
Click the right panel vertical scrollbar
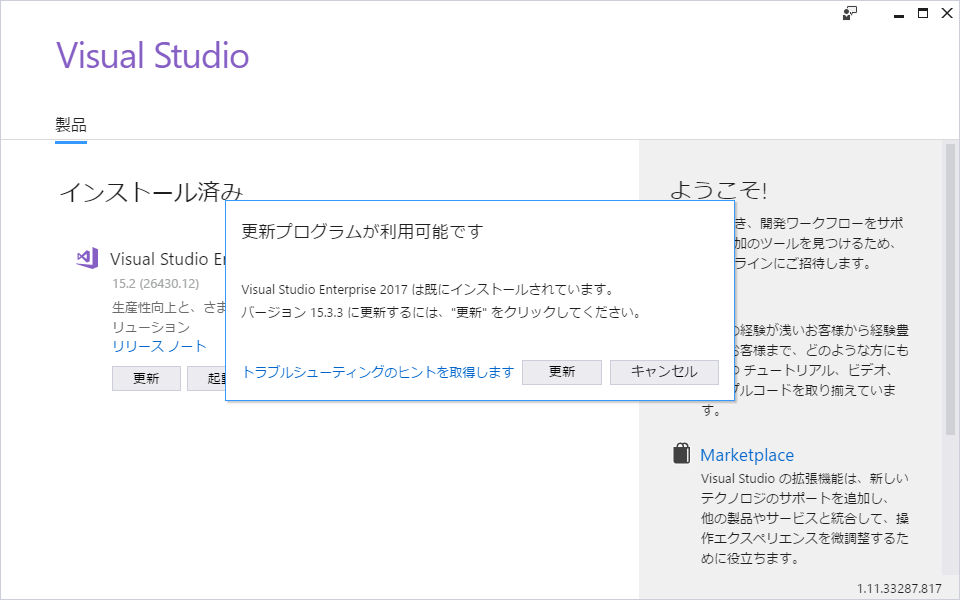coord(950,288)
